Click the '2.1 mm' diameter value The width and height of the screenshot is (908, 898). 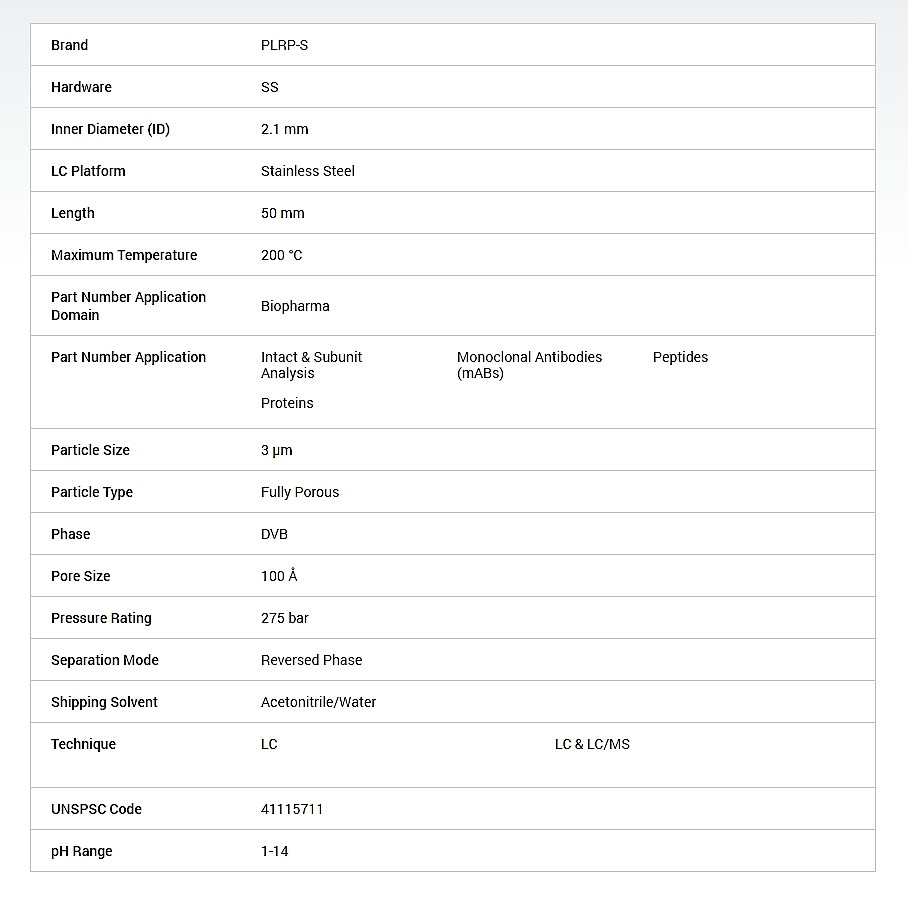click(285, 129)
